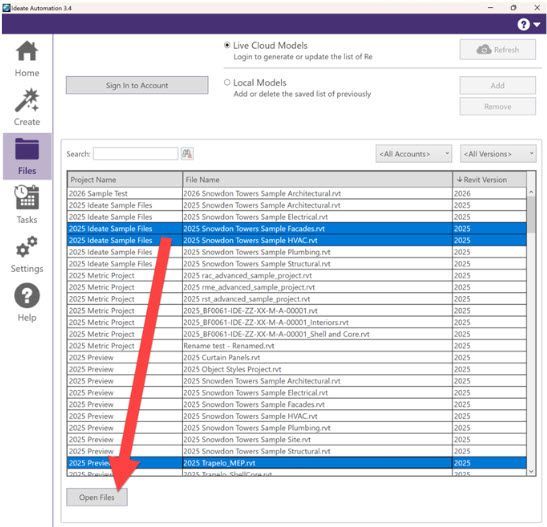Select 2025 rme_advanced_sample_project.rvt row
Viewport: 547px width, 527px height.
pos(297,287)
